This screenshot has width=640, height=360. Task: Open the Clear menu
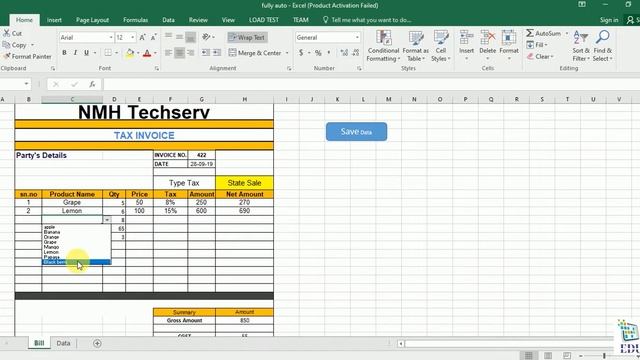coord(539,56)
